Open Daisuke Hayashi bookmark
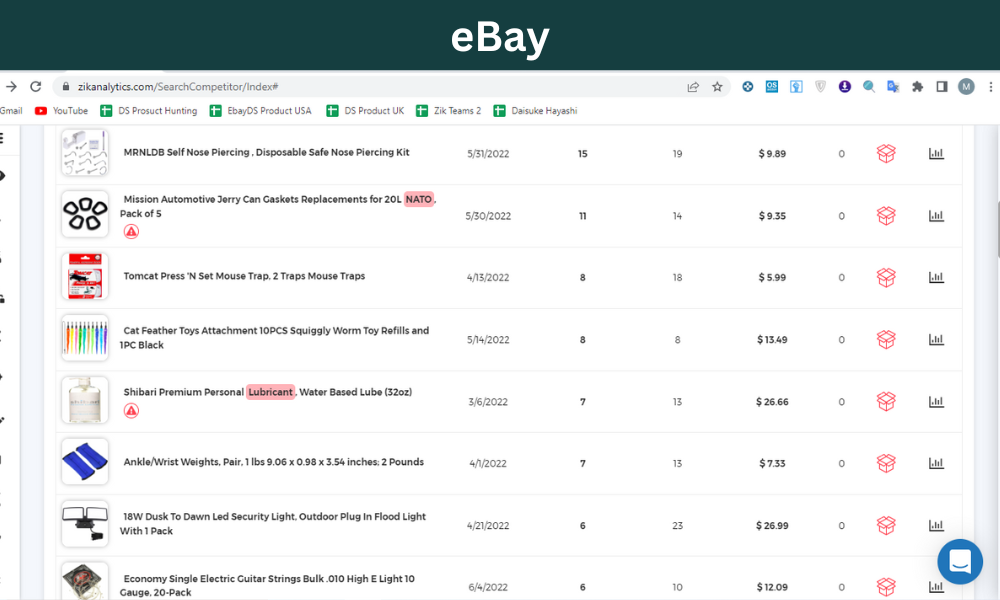This screenshot has width=1000, height=600. coord(536,111)
